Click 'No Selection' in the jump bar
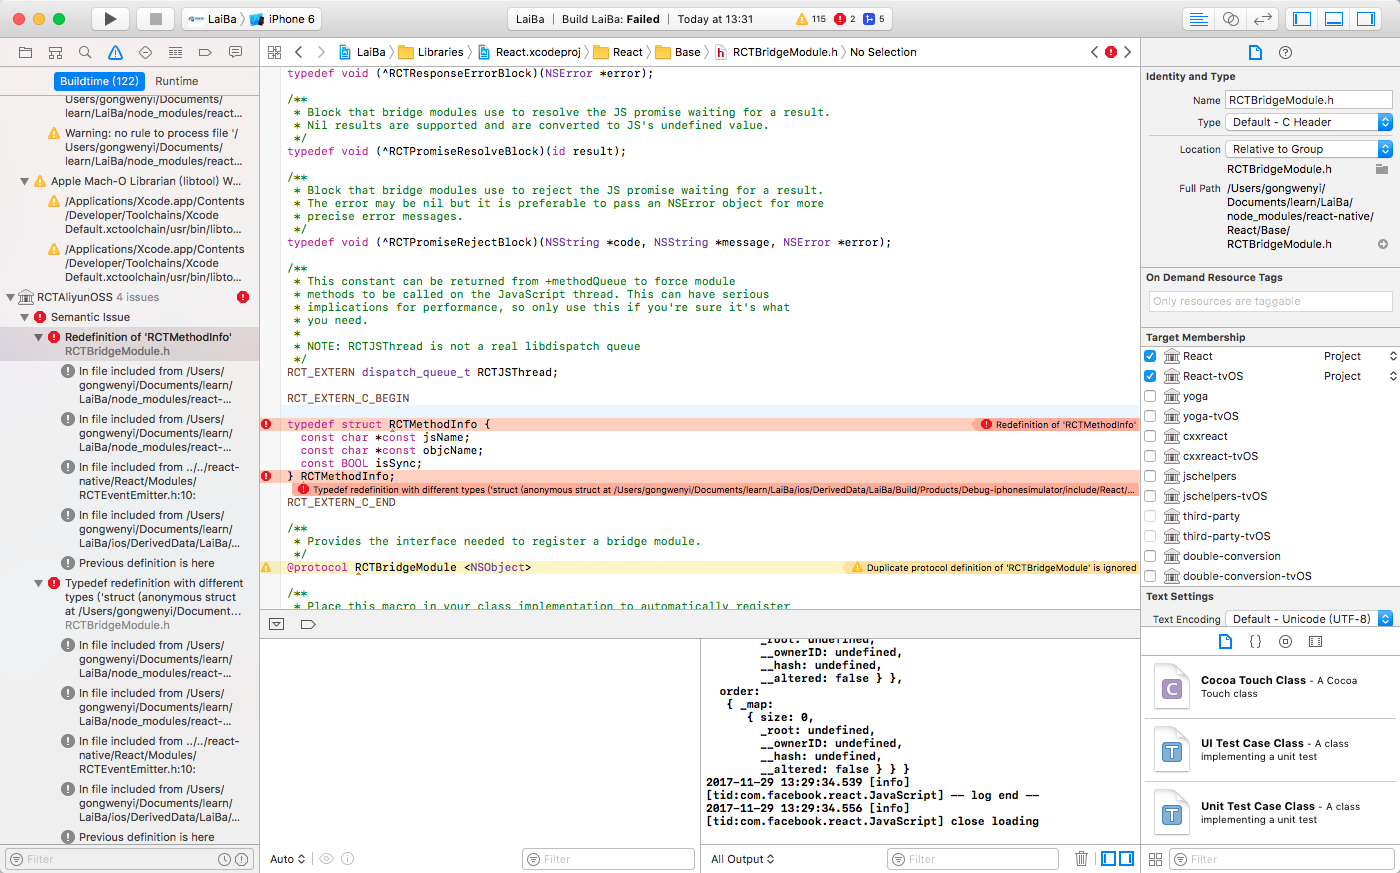This screenshot has width=1400, height=873. [883, 52]
